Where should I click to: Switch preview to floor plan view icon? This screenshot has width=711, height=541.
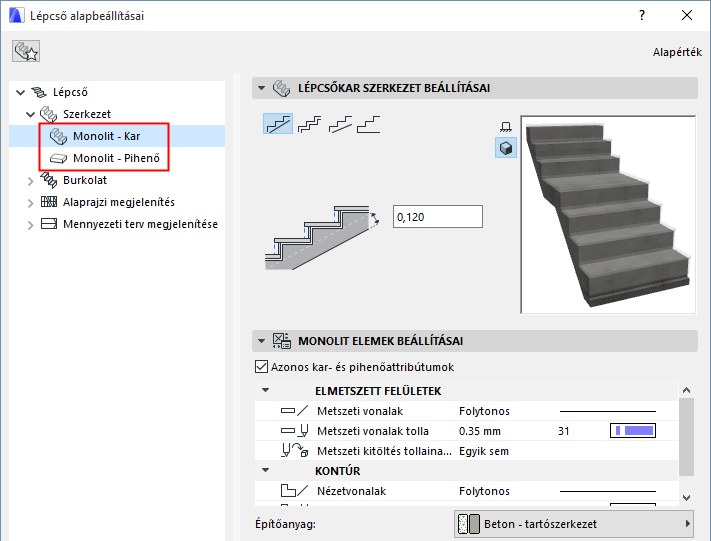point(506,127)
